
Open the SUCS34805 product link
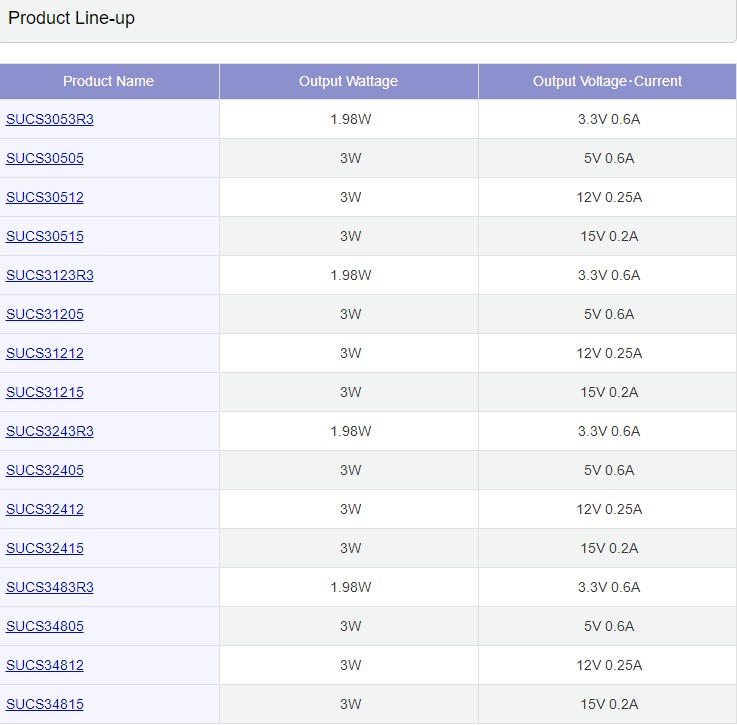(45, 626)
